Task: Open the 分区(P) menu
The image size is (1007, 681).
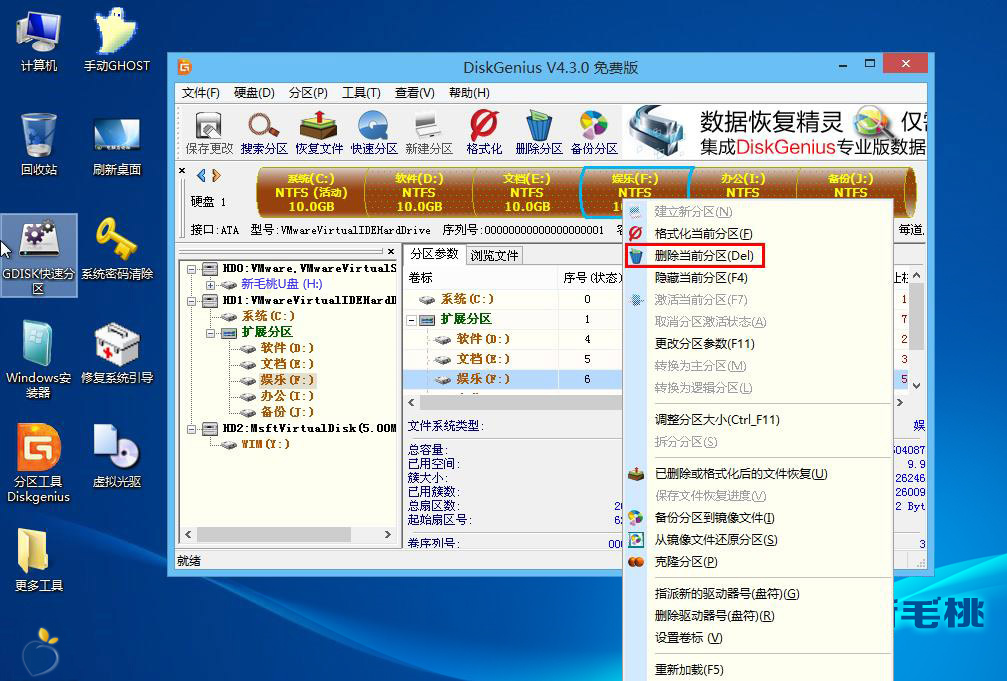Action: pos(308,93)
